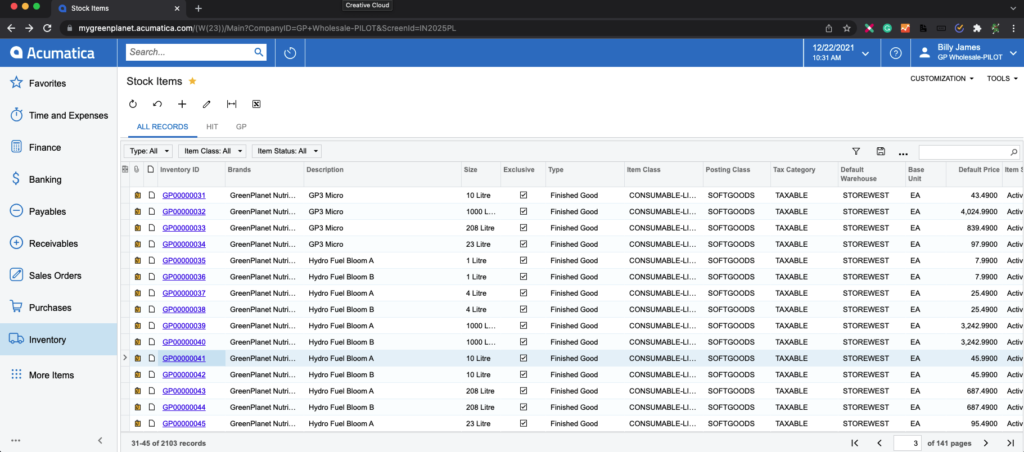Open the Item Status: All filter dropdown
Viewport: 1024px width, 452px height.
[x=287, y=151]
